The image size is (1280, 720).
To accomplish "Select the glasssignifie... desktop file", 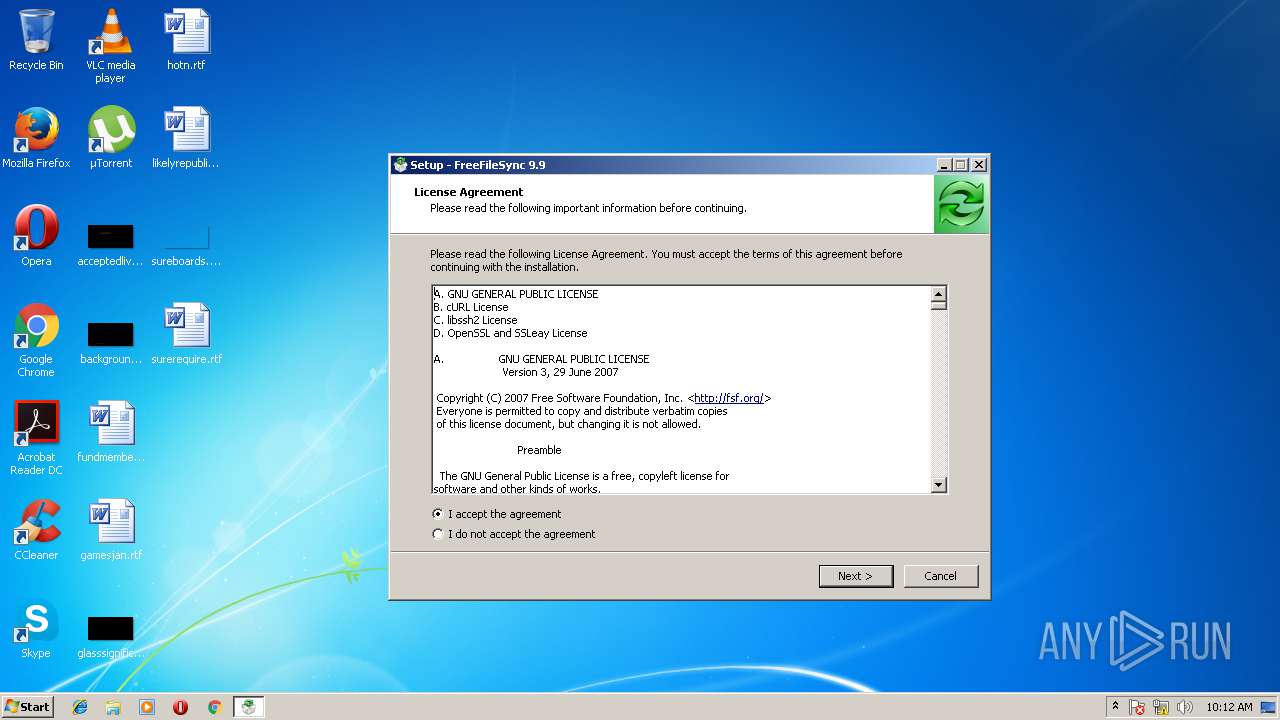I will coord(110,636).
